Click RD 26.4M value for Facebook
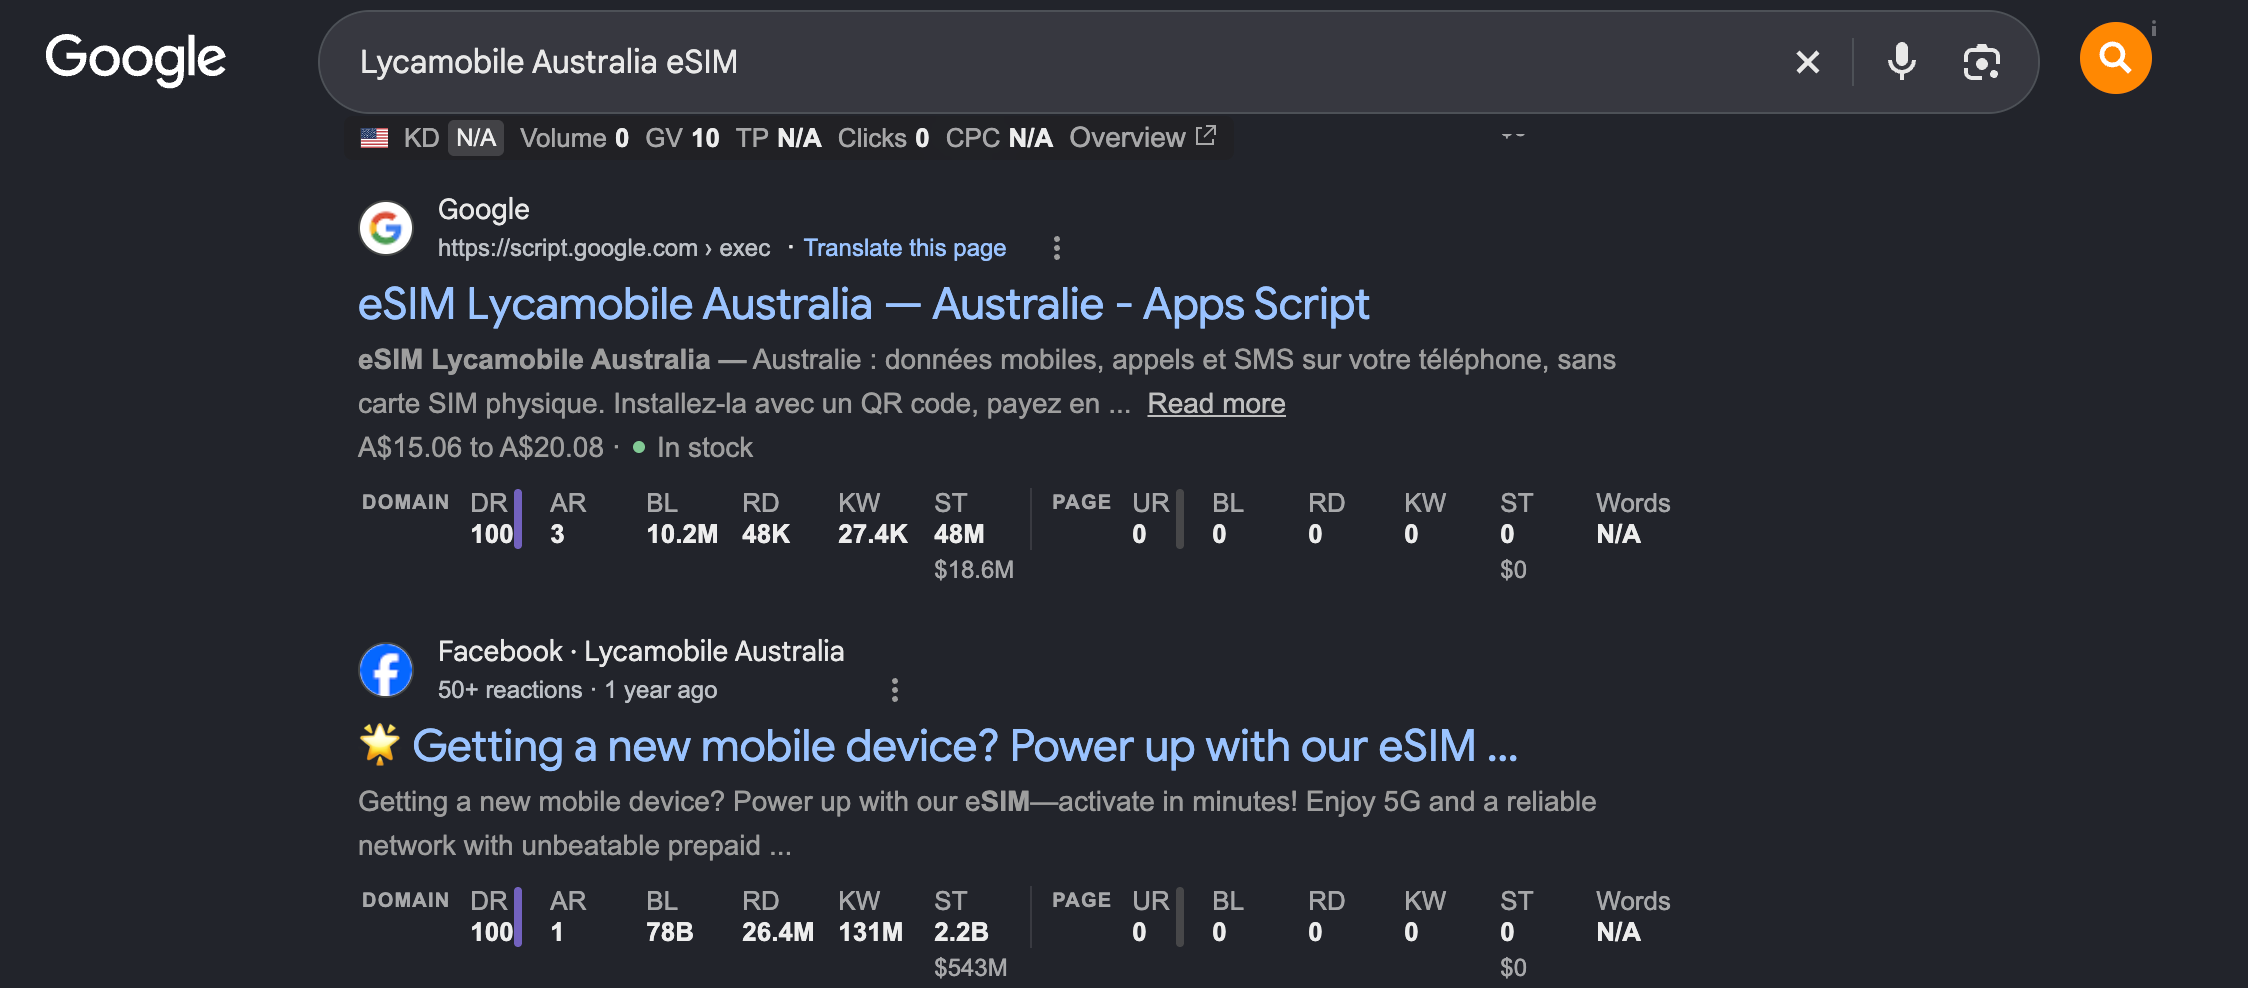Image resolution: width=2248 pixels, height=988 pixels. point(778,932)
